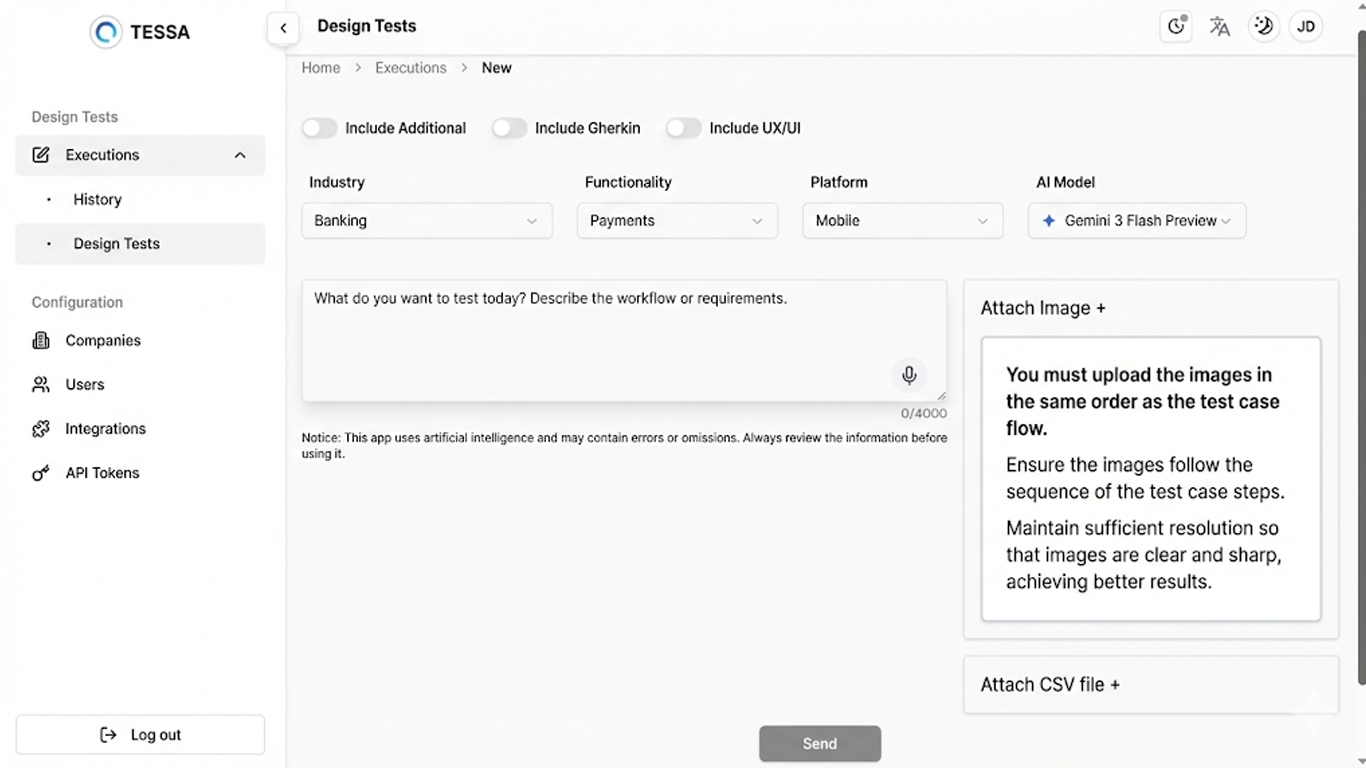Click the microphone voice input icon
The height and width of the screenshot is (768, 1366).
(908, 375)
